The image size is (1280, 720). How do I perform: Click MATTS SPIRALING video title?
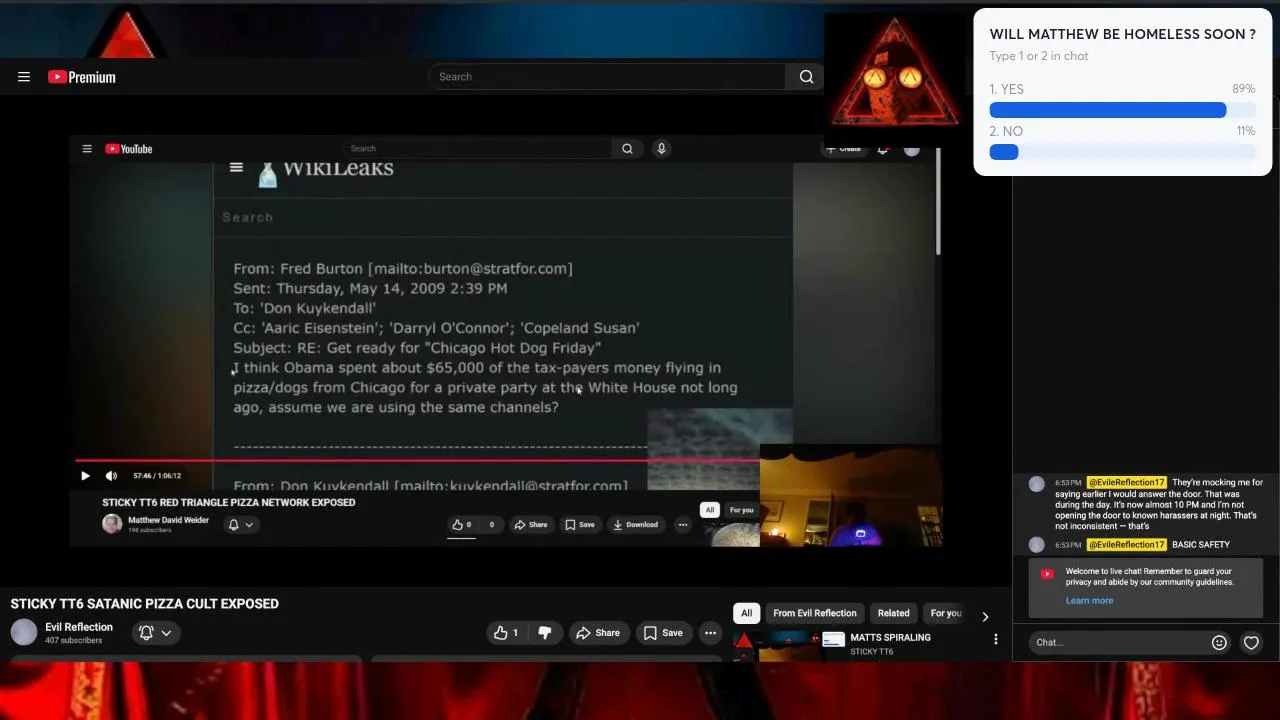tap(890, 637)
